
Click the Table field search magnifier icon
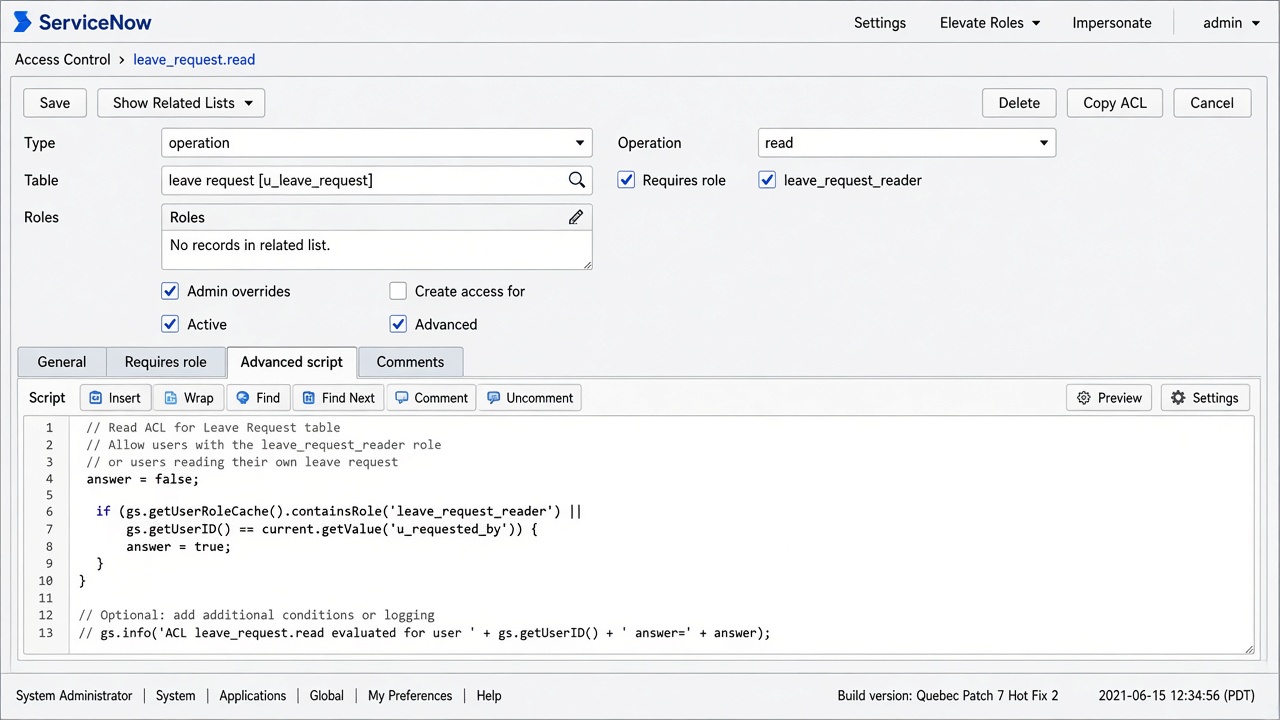click(x=577, y=180)
